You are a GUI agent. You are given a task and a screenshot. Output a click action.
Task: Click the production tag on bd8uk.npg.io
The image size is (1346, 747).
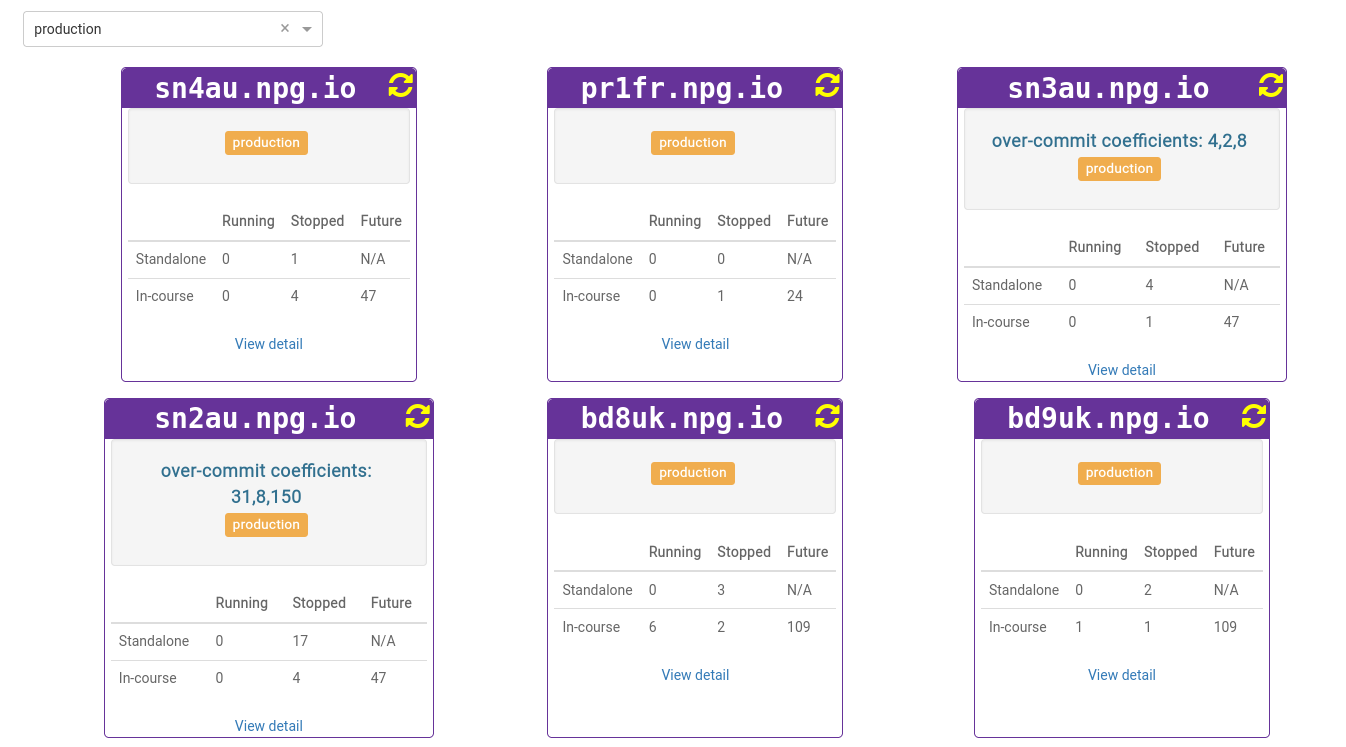[x=693, y=473]
